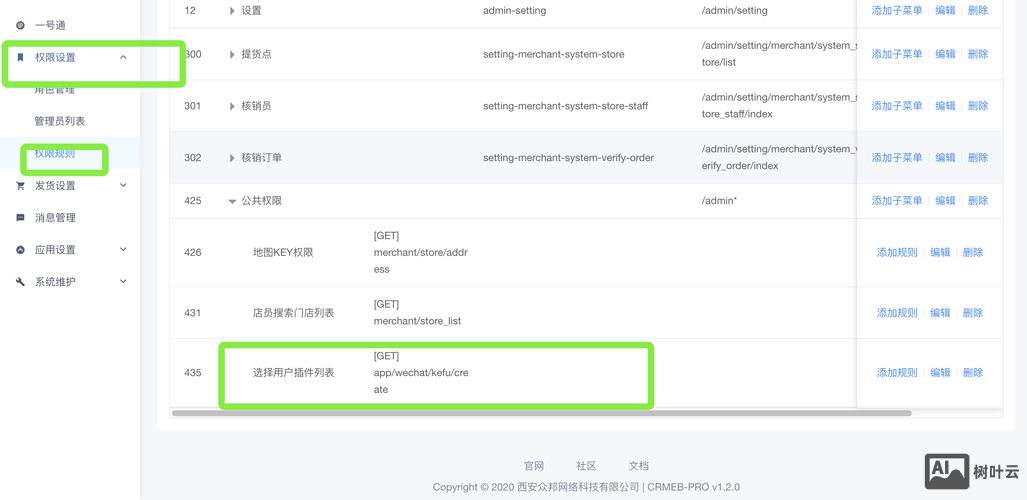Viewport: 1027px width, 500px height.
Task: Click the setting-merchant-system-store-staff text
Action: (x=565, y=106)
